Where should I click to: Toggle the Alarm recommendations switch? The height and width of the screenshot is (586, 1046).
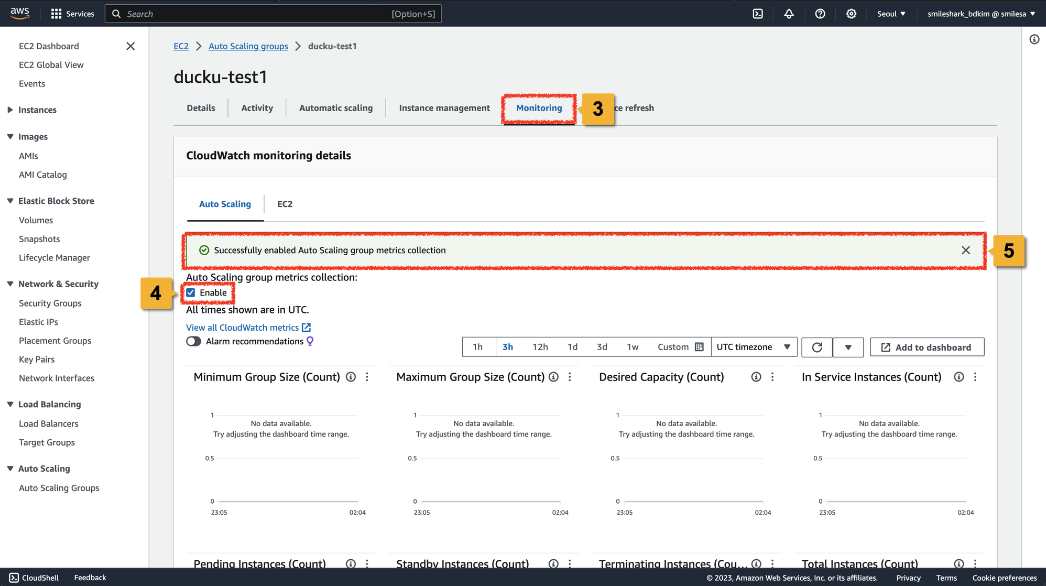tap(193, 341)
